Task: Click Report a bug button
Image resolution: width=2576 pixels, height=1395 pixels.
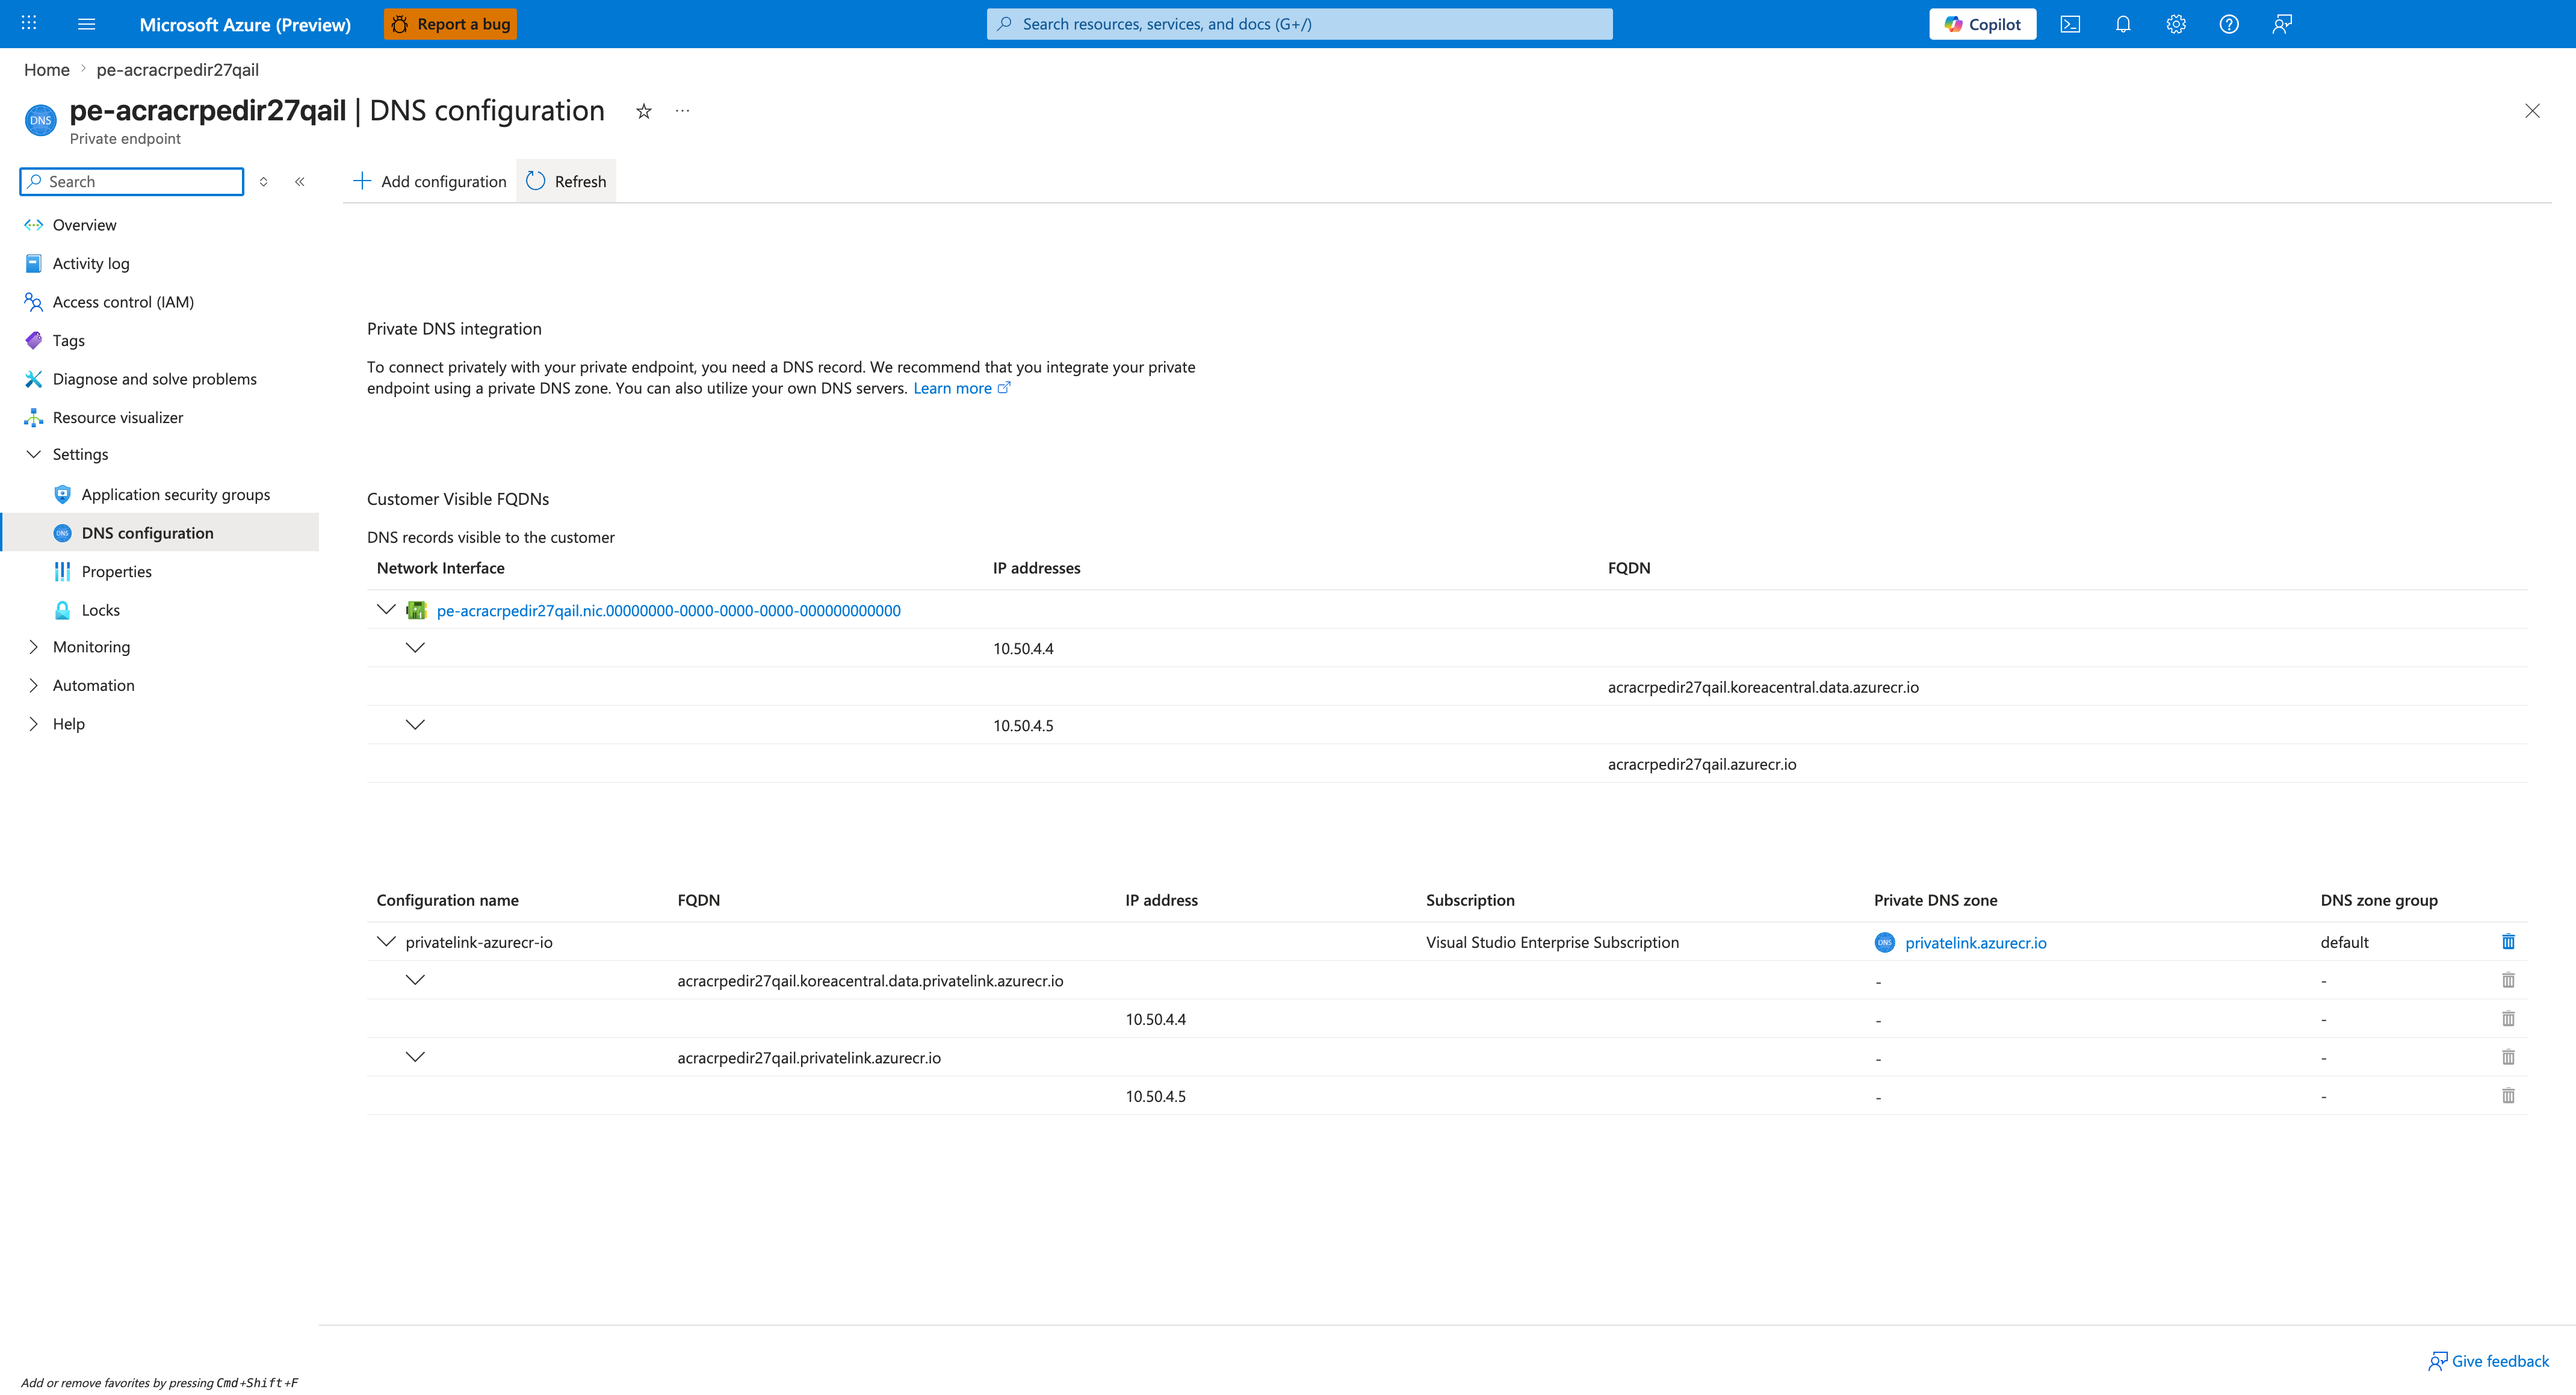Action: click(x=451, y=24)
